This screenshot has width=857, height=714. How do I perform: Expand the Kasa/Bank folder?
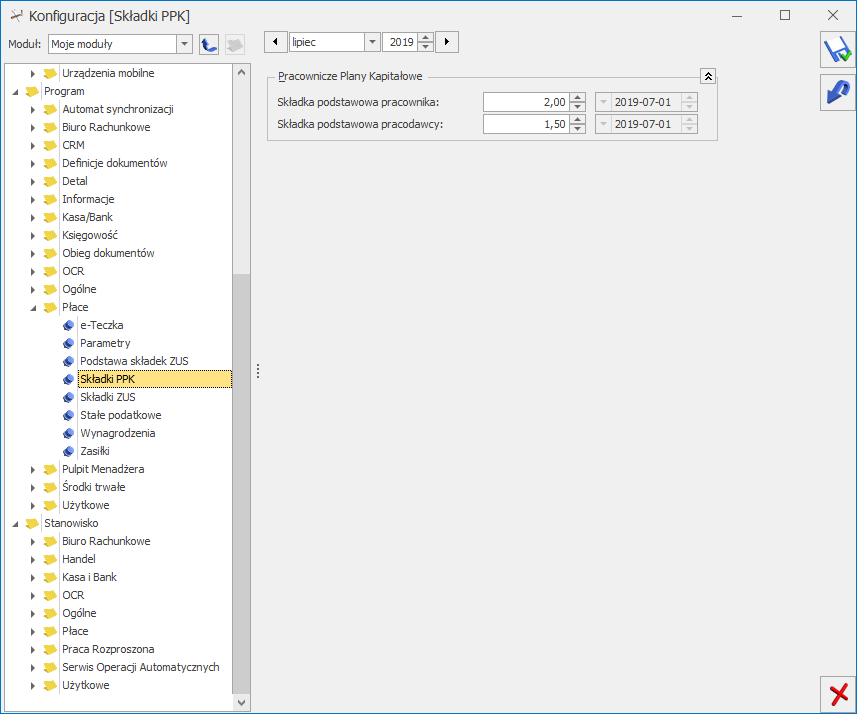click(33, 217)
